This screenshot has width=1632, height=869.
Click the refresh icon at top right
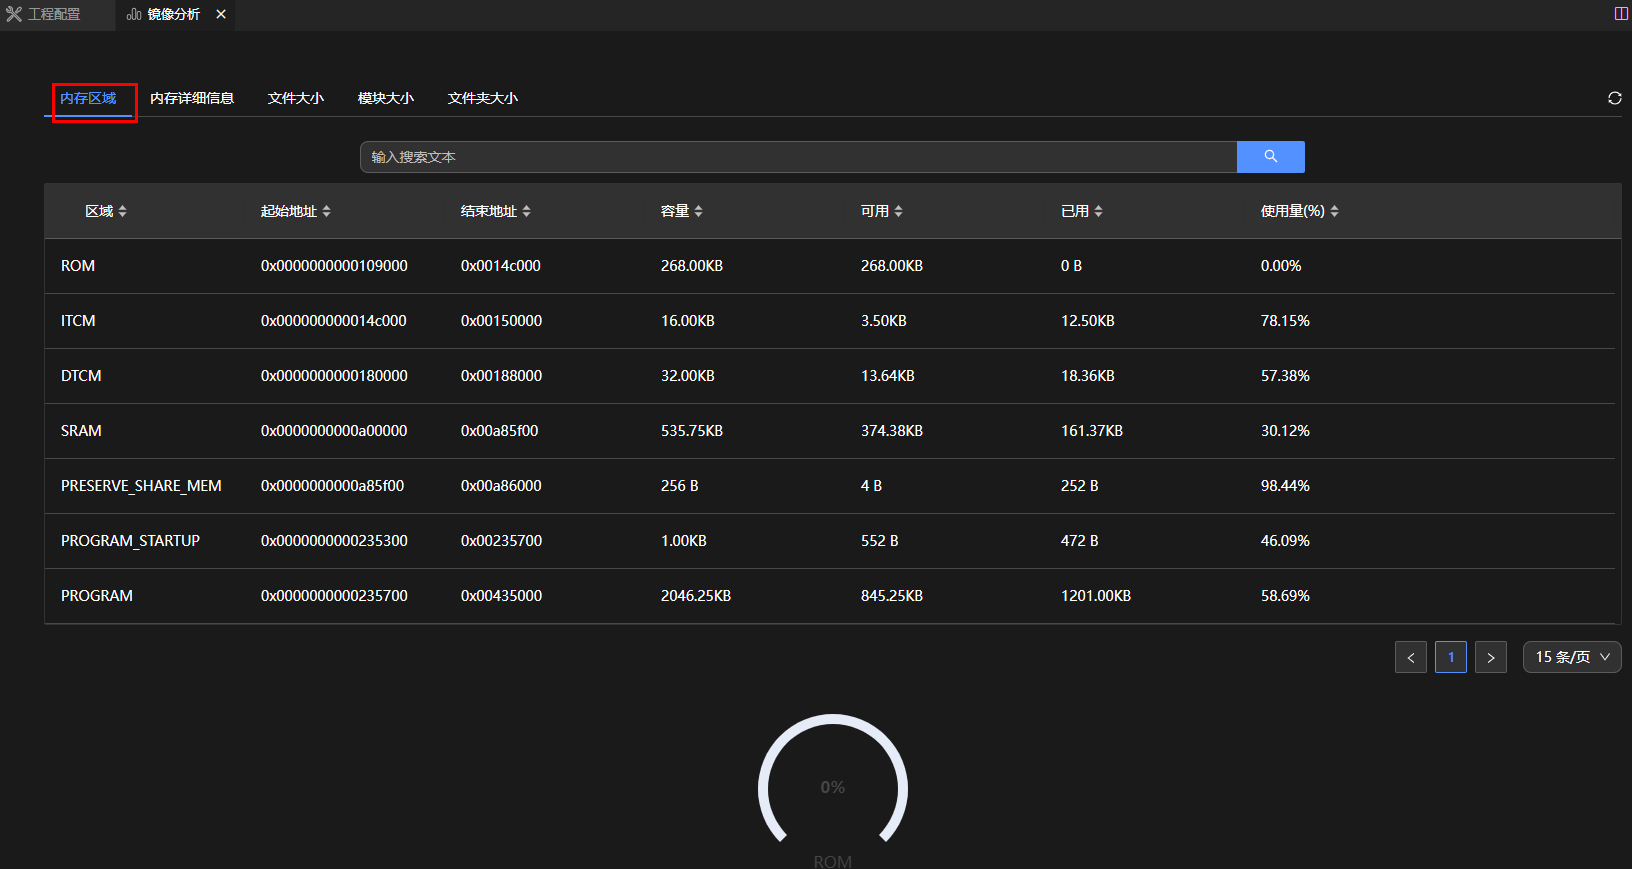pyautogui.click(x=1614, y=98)
